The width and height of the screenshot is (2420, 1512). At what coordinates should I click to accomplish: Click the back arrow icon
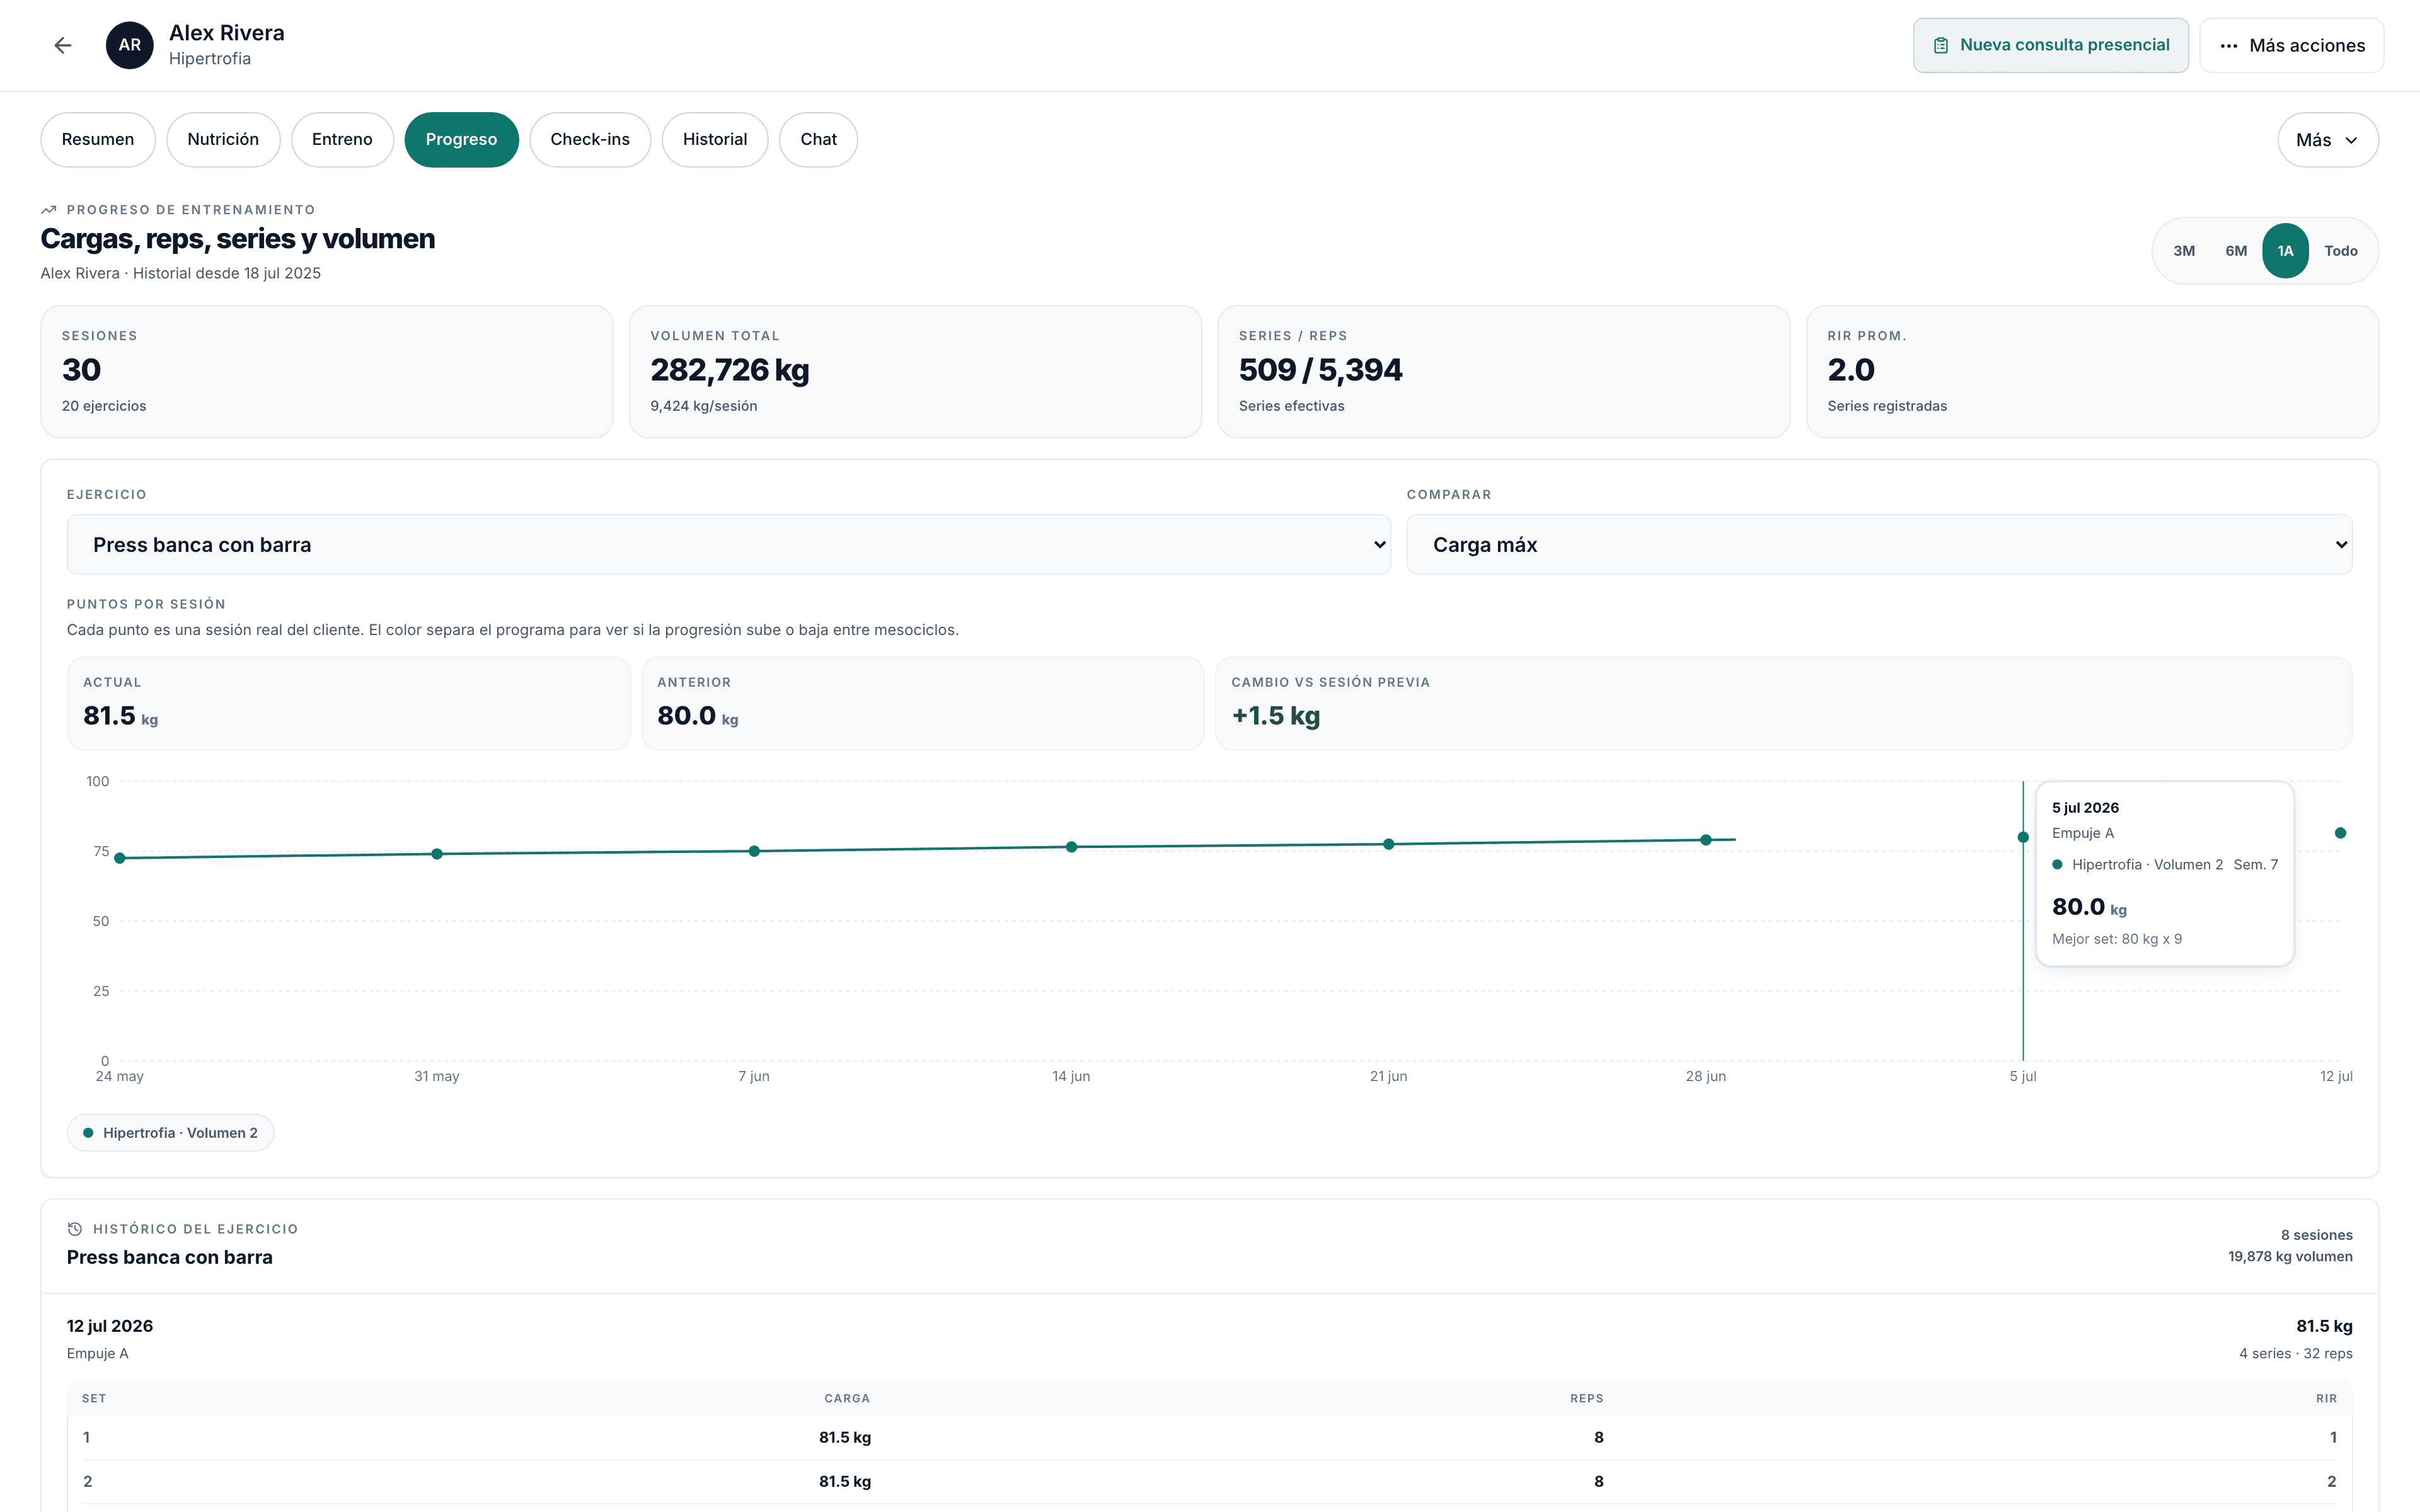point(63,45)
